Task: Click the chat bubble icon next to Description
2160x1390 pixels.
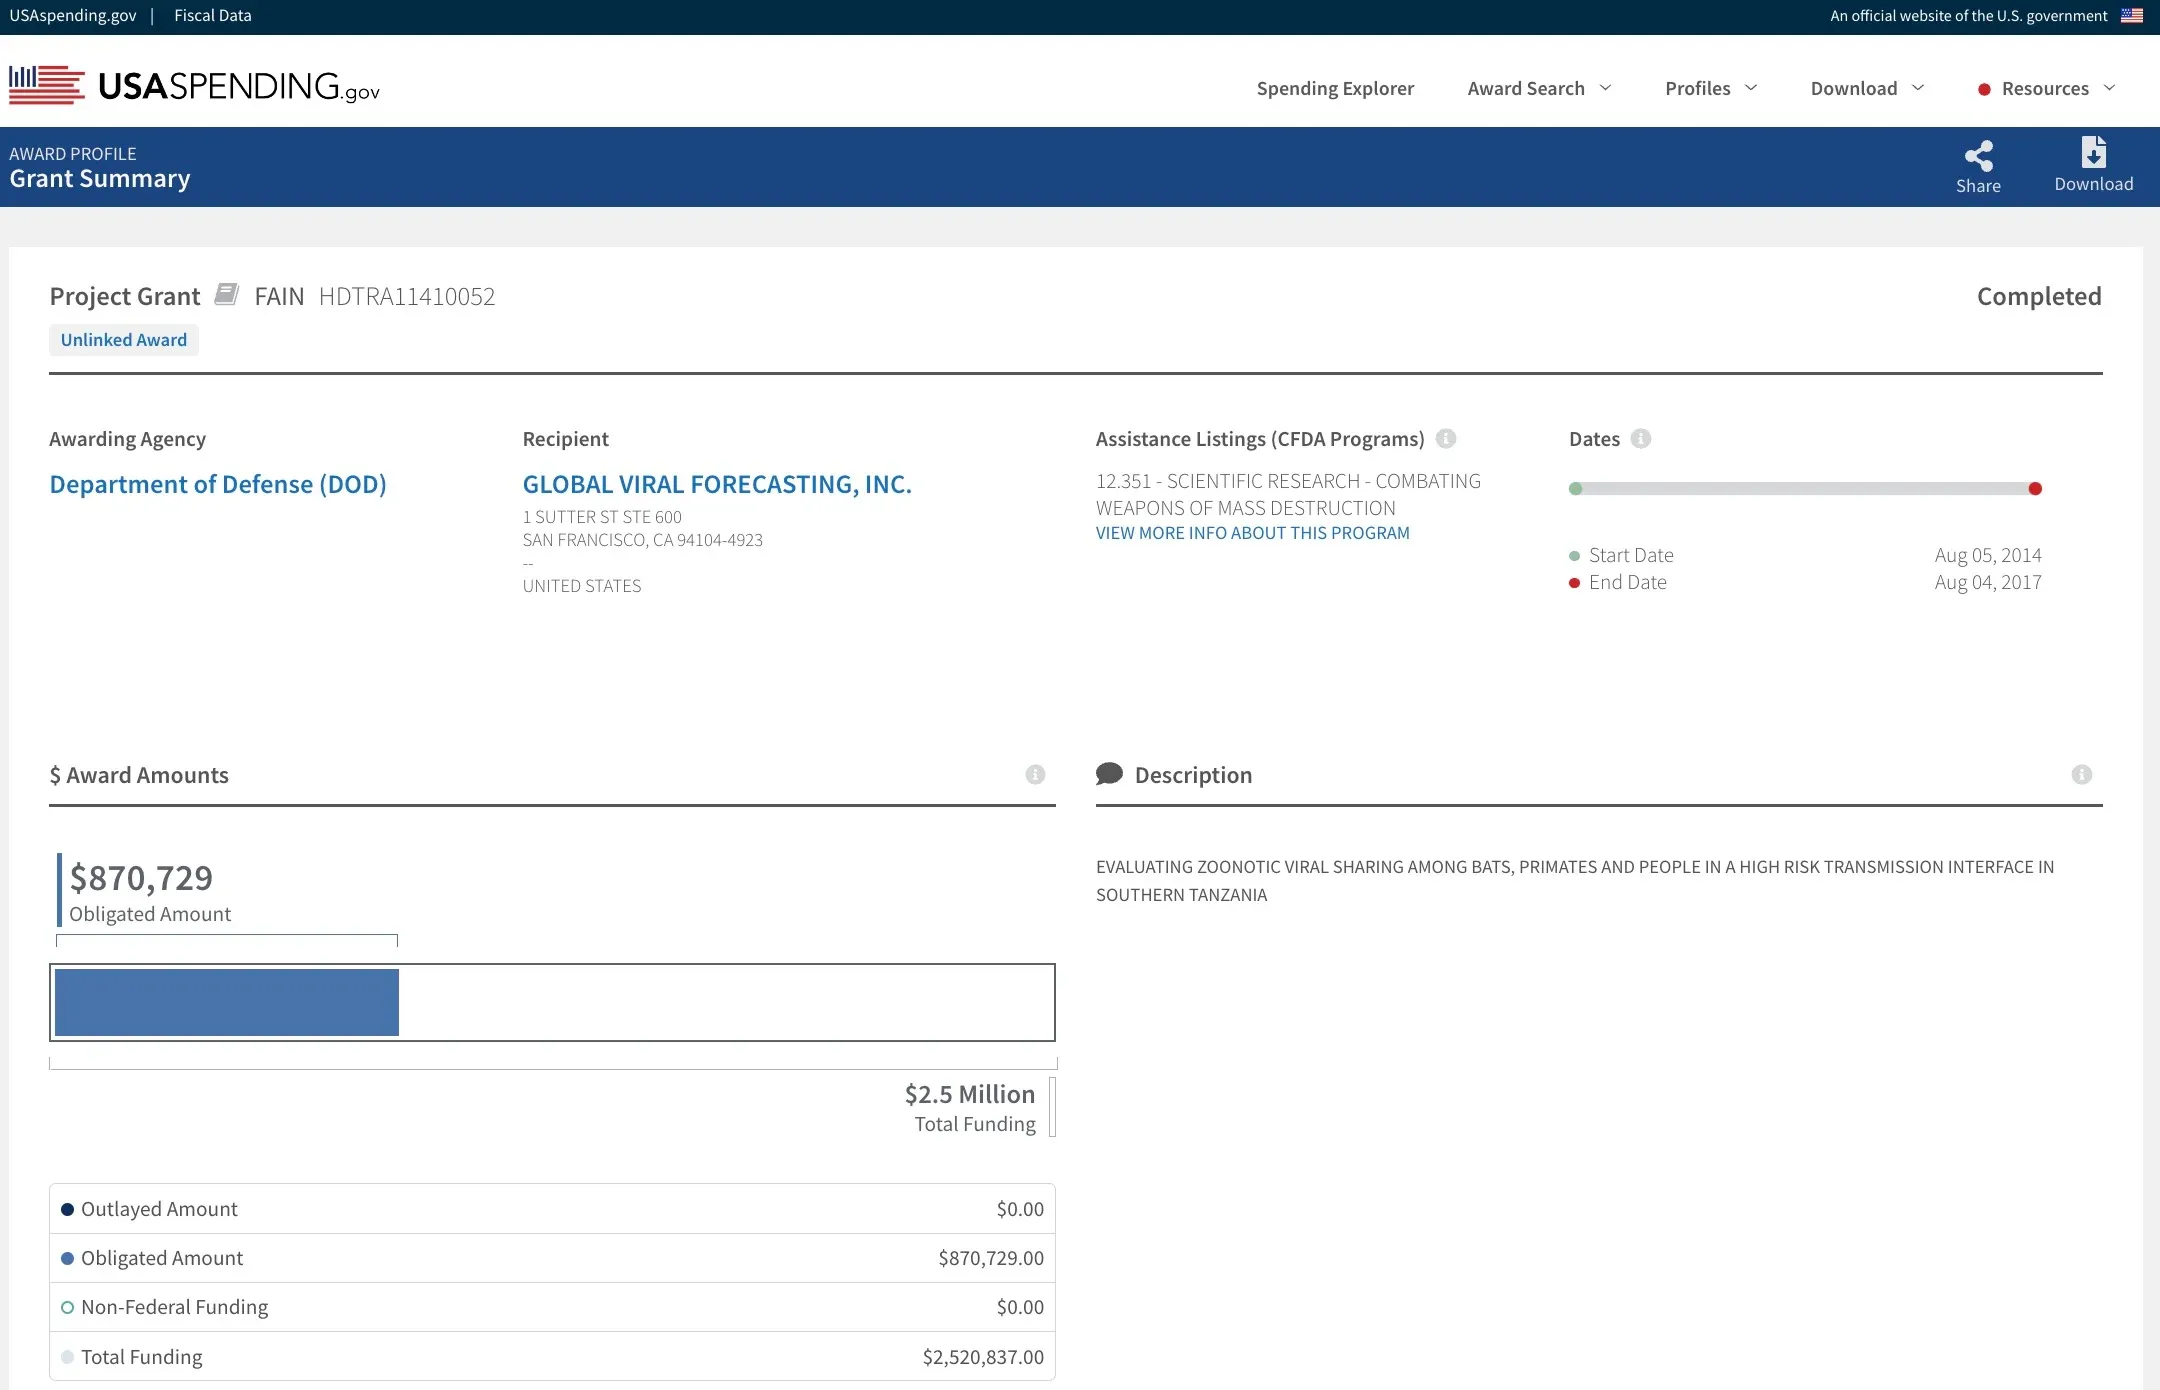Action: [x=1108, y=773]
